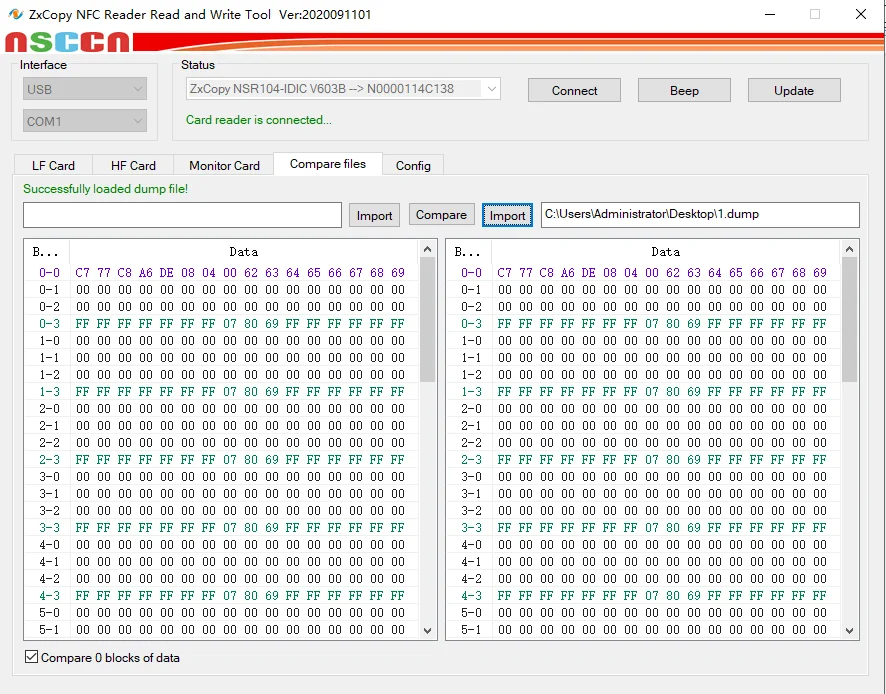This screenshot has width=886, height=694.
Task: Select row 3-3 in the second data table
Action: pyautogui.click(x=644, y=527)
